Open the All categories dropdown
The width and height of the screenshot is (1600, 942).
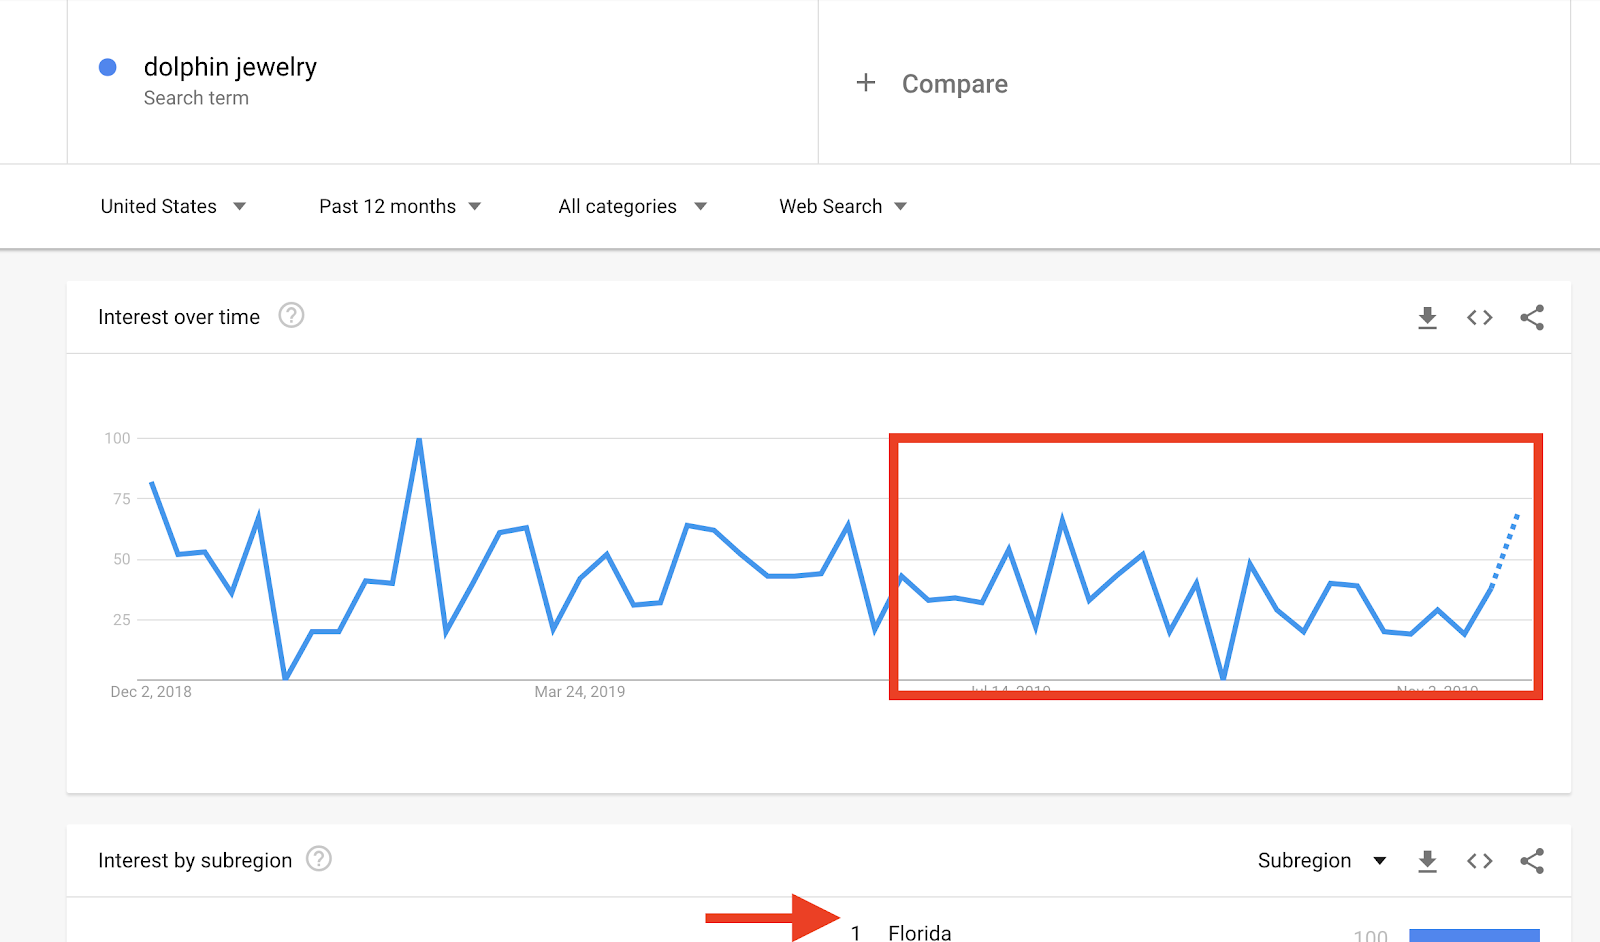[x=632, y=206]
